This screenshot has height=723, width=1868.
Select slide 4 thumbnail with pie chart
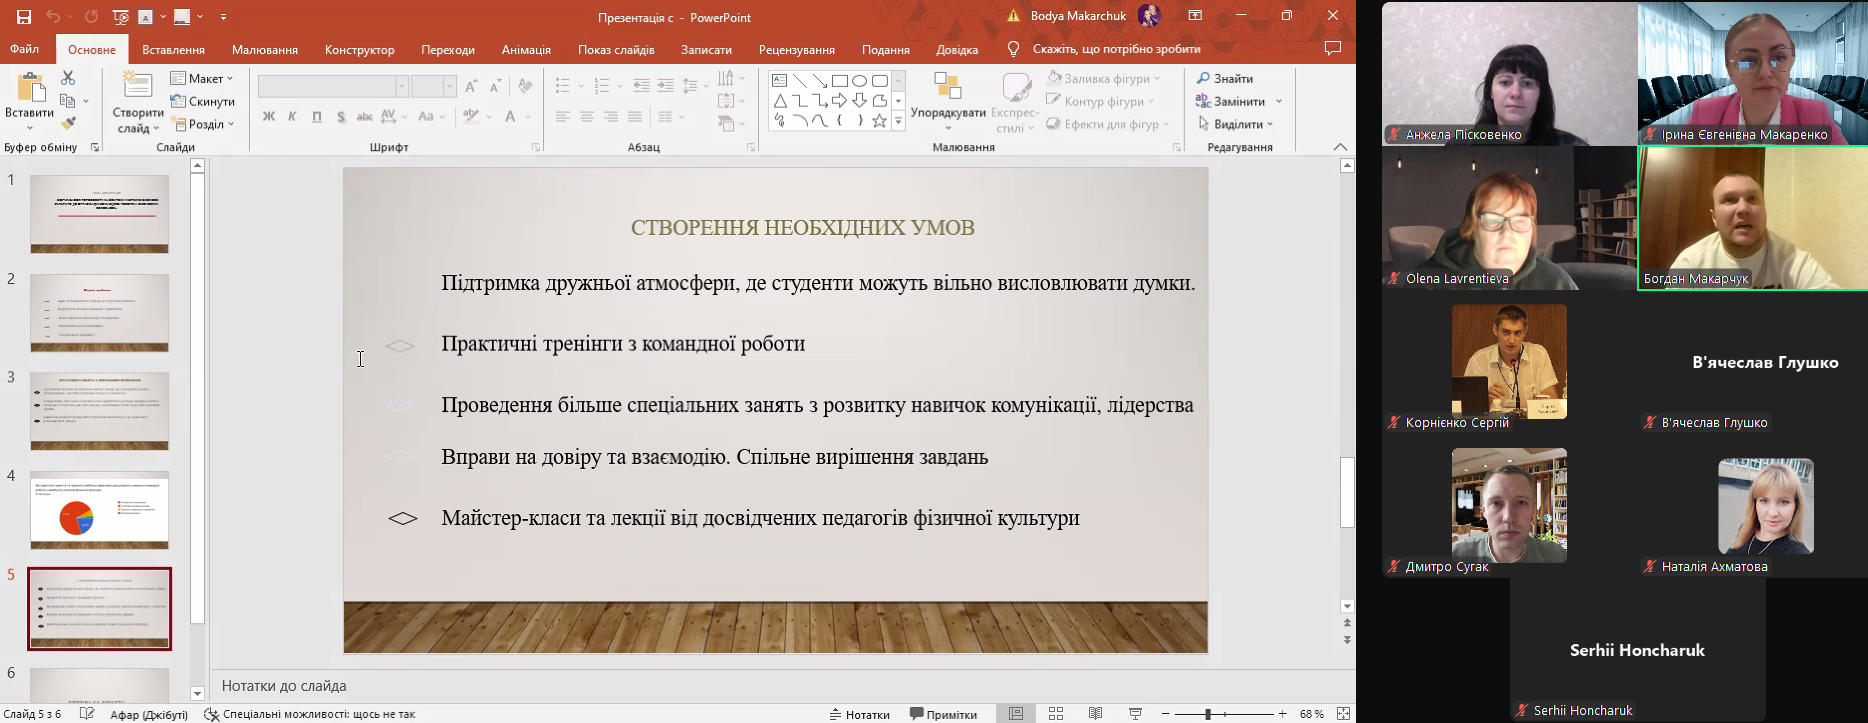99,510
